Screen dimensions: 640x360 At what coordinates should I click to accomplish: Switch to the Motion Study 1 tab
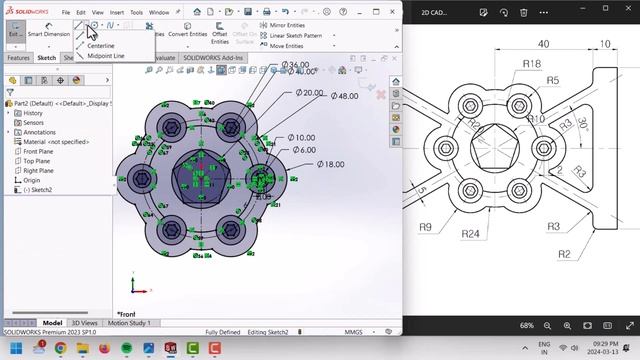[x=129, y=323]
